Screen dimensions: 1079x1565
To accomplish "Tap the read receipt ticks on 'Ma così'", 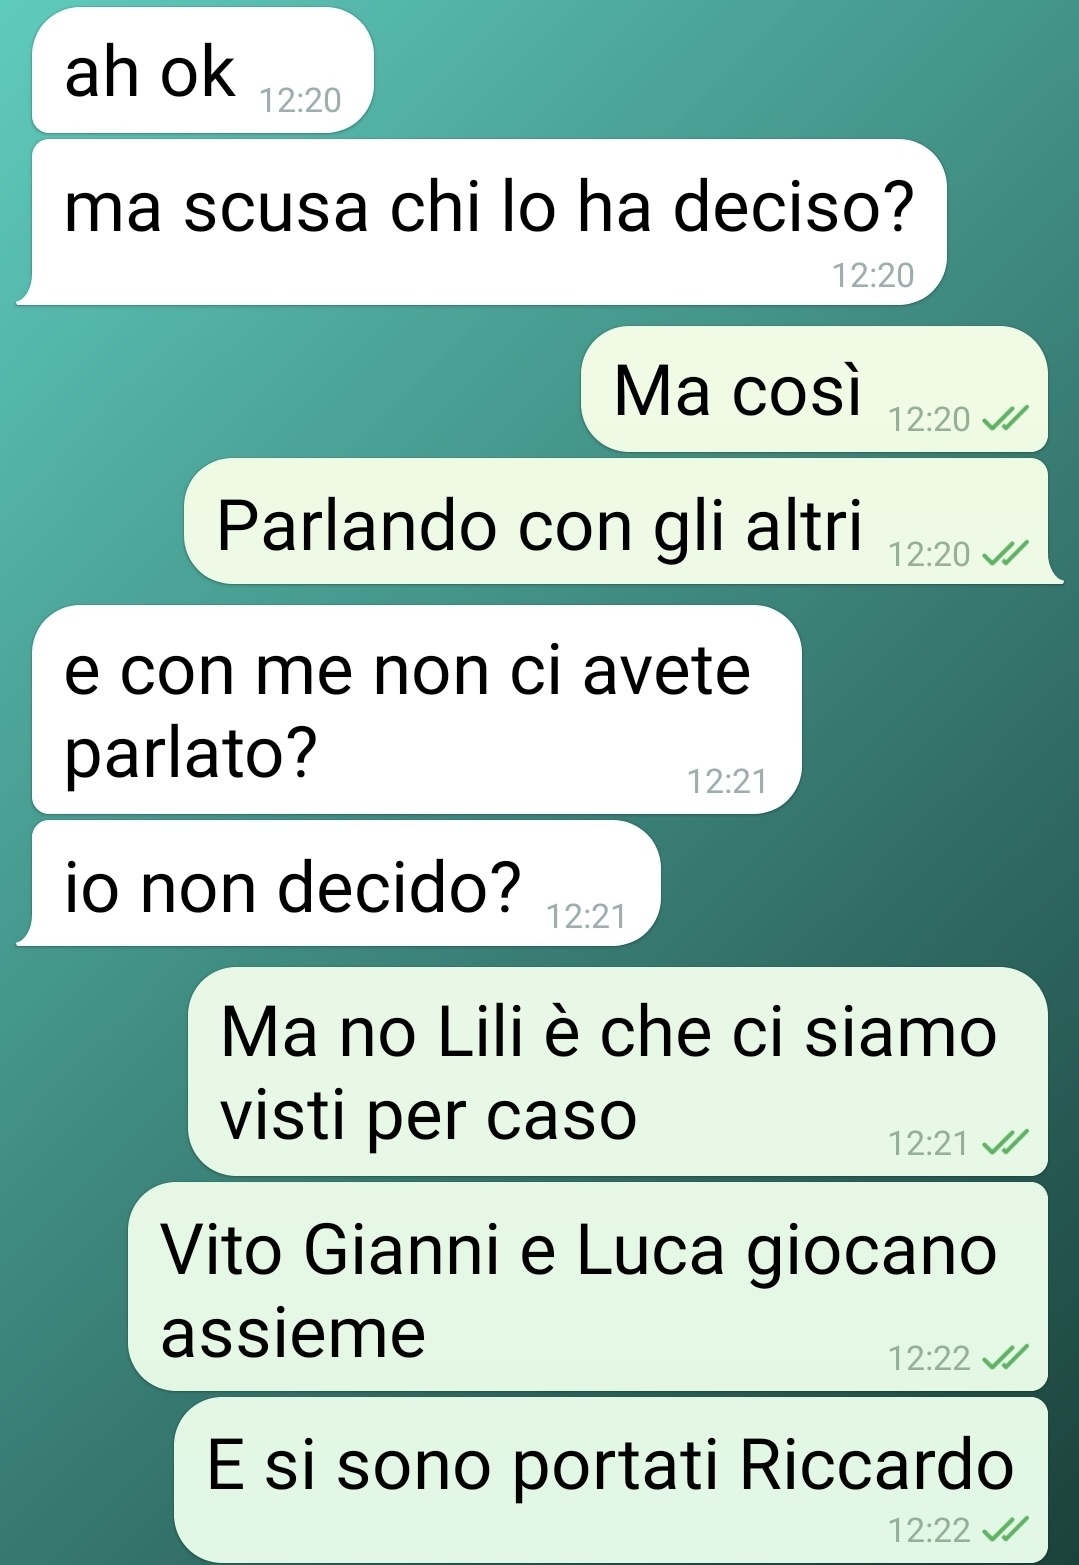I will [1004, 419].
